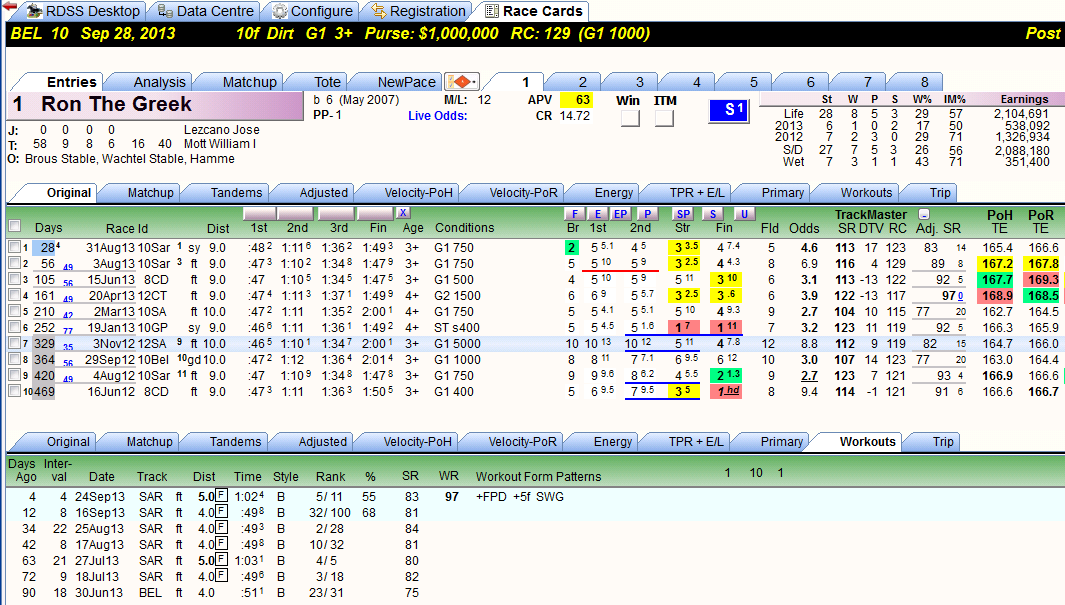Viewport: 1065px width, 605px height.
Task: Tick the Win checkbox
Action: (630, 118)
